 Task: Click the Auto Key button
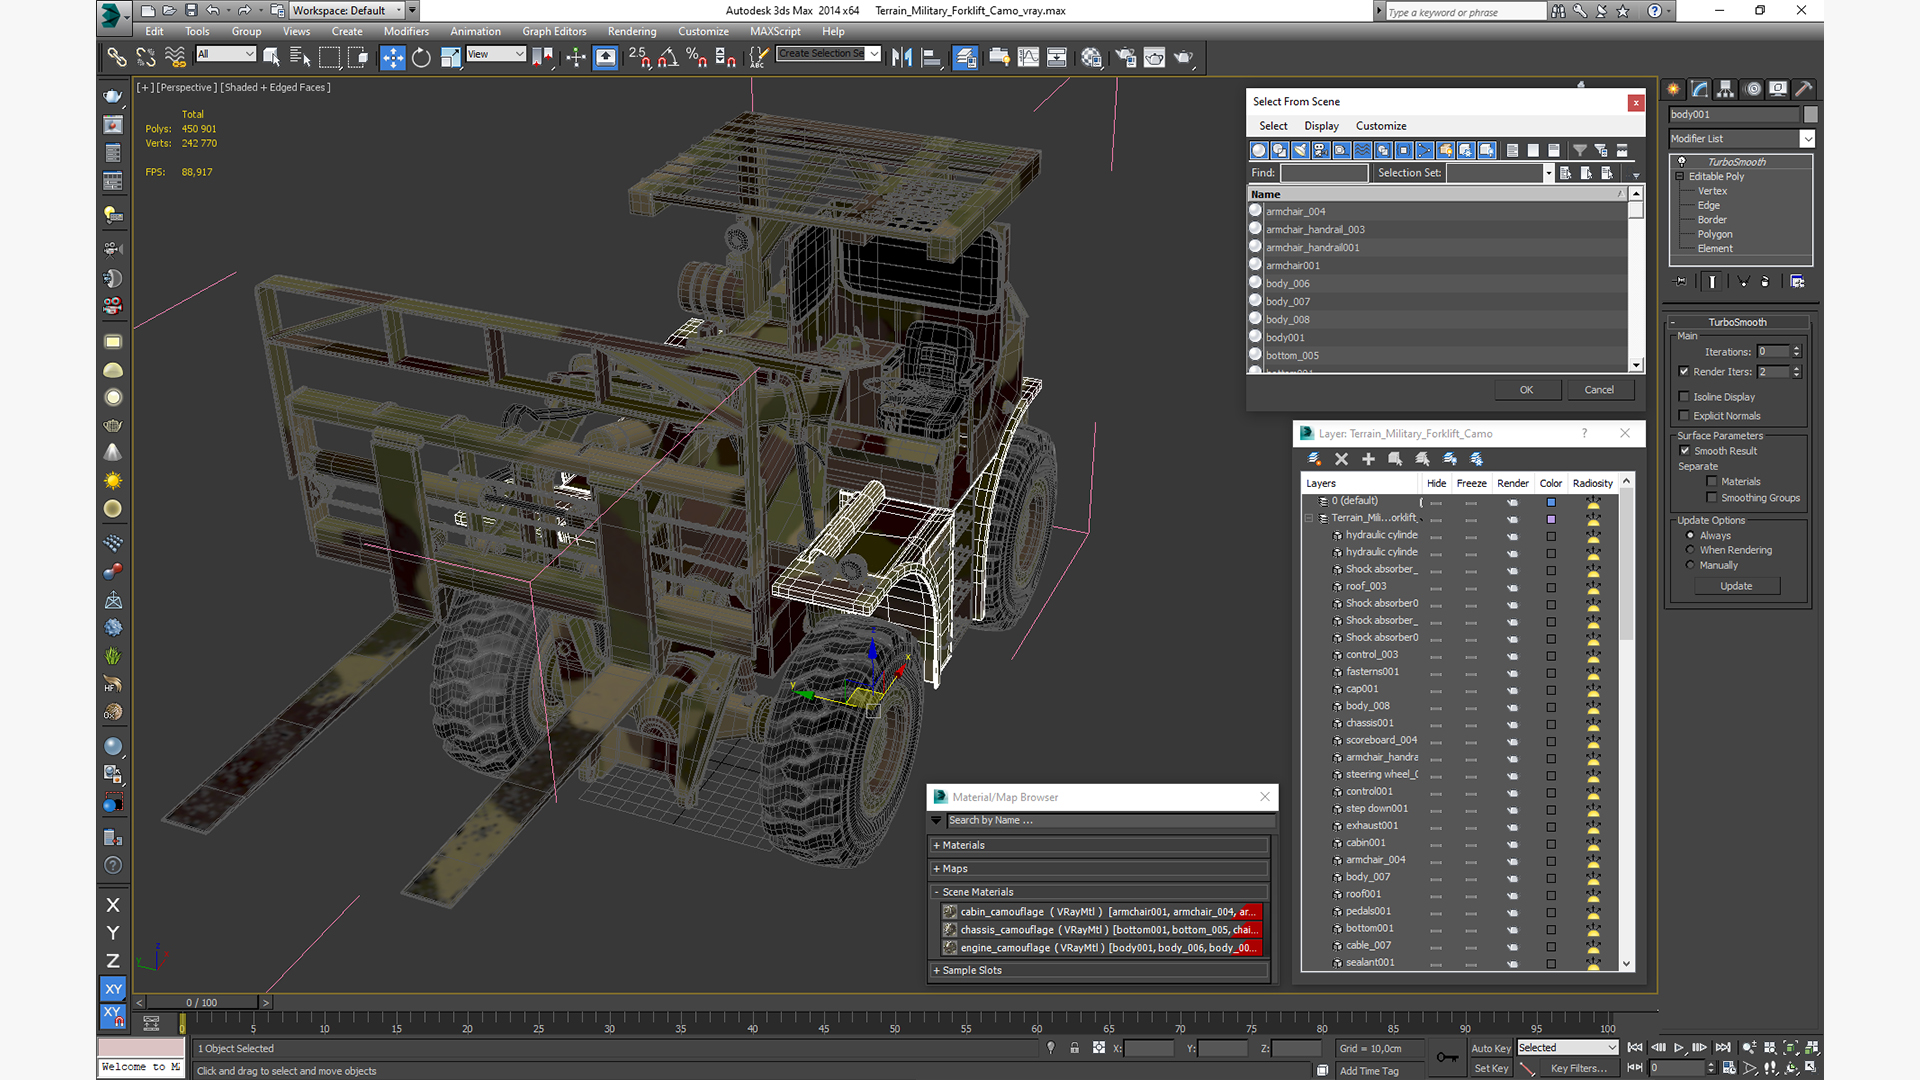[x=1490, y=1048]
